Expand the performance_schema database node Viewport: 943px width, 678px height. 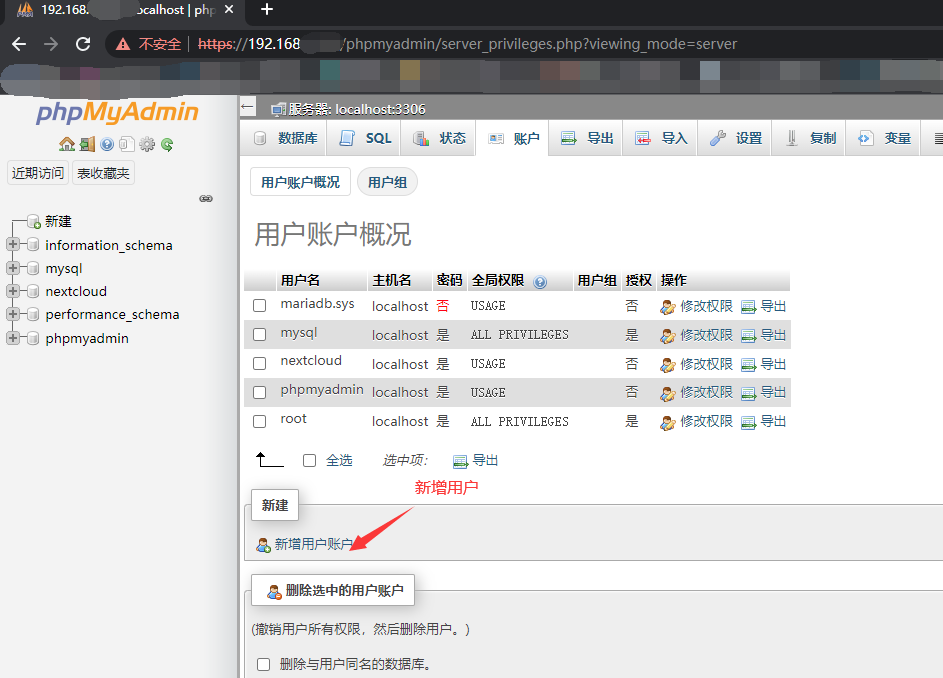[13, 314]
